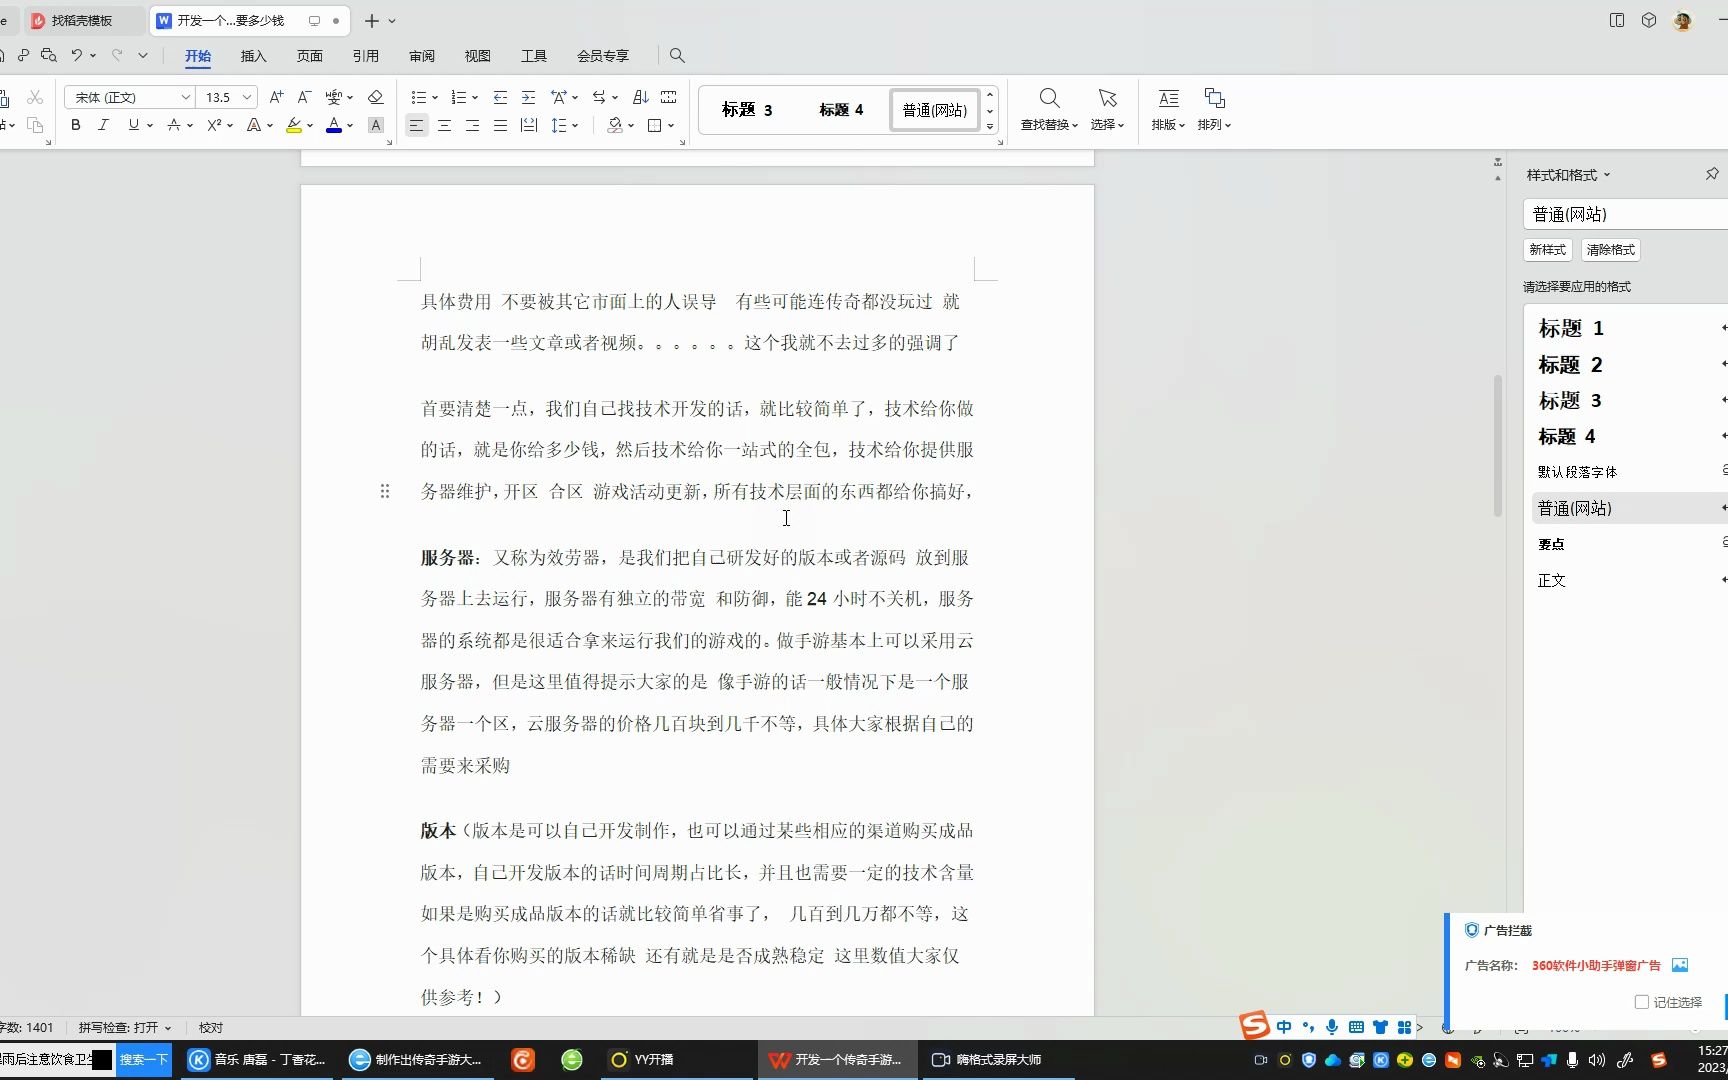Decrease font size with A- icon
1728x1080 pixels.
pyautogui.click(x=305, y=97)
